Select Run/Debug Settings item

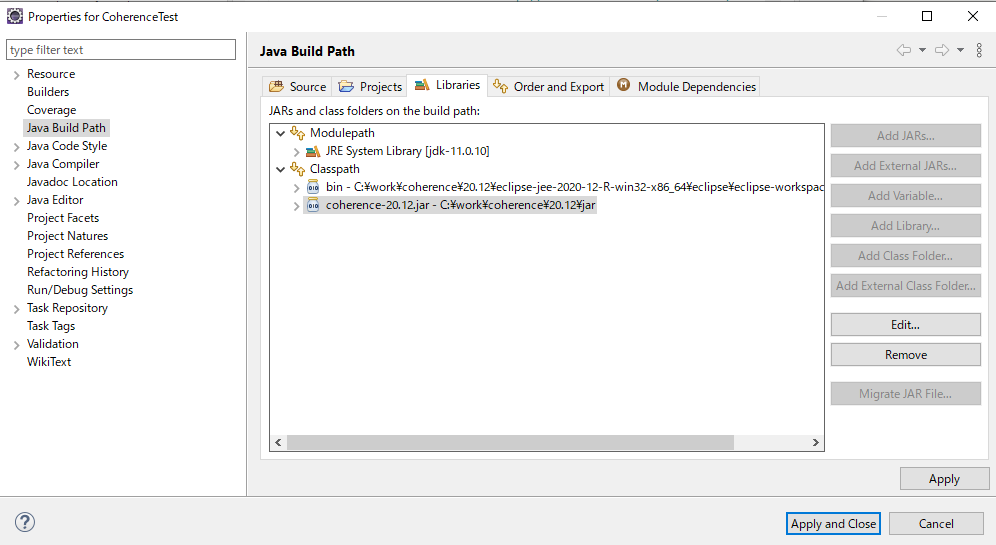pos(80,290)
